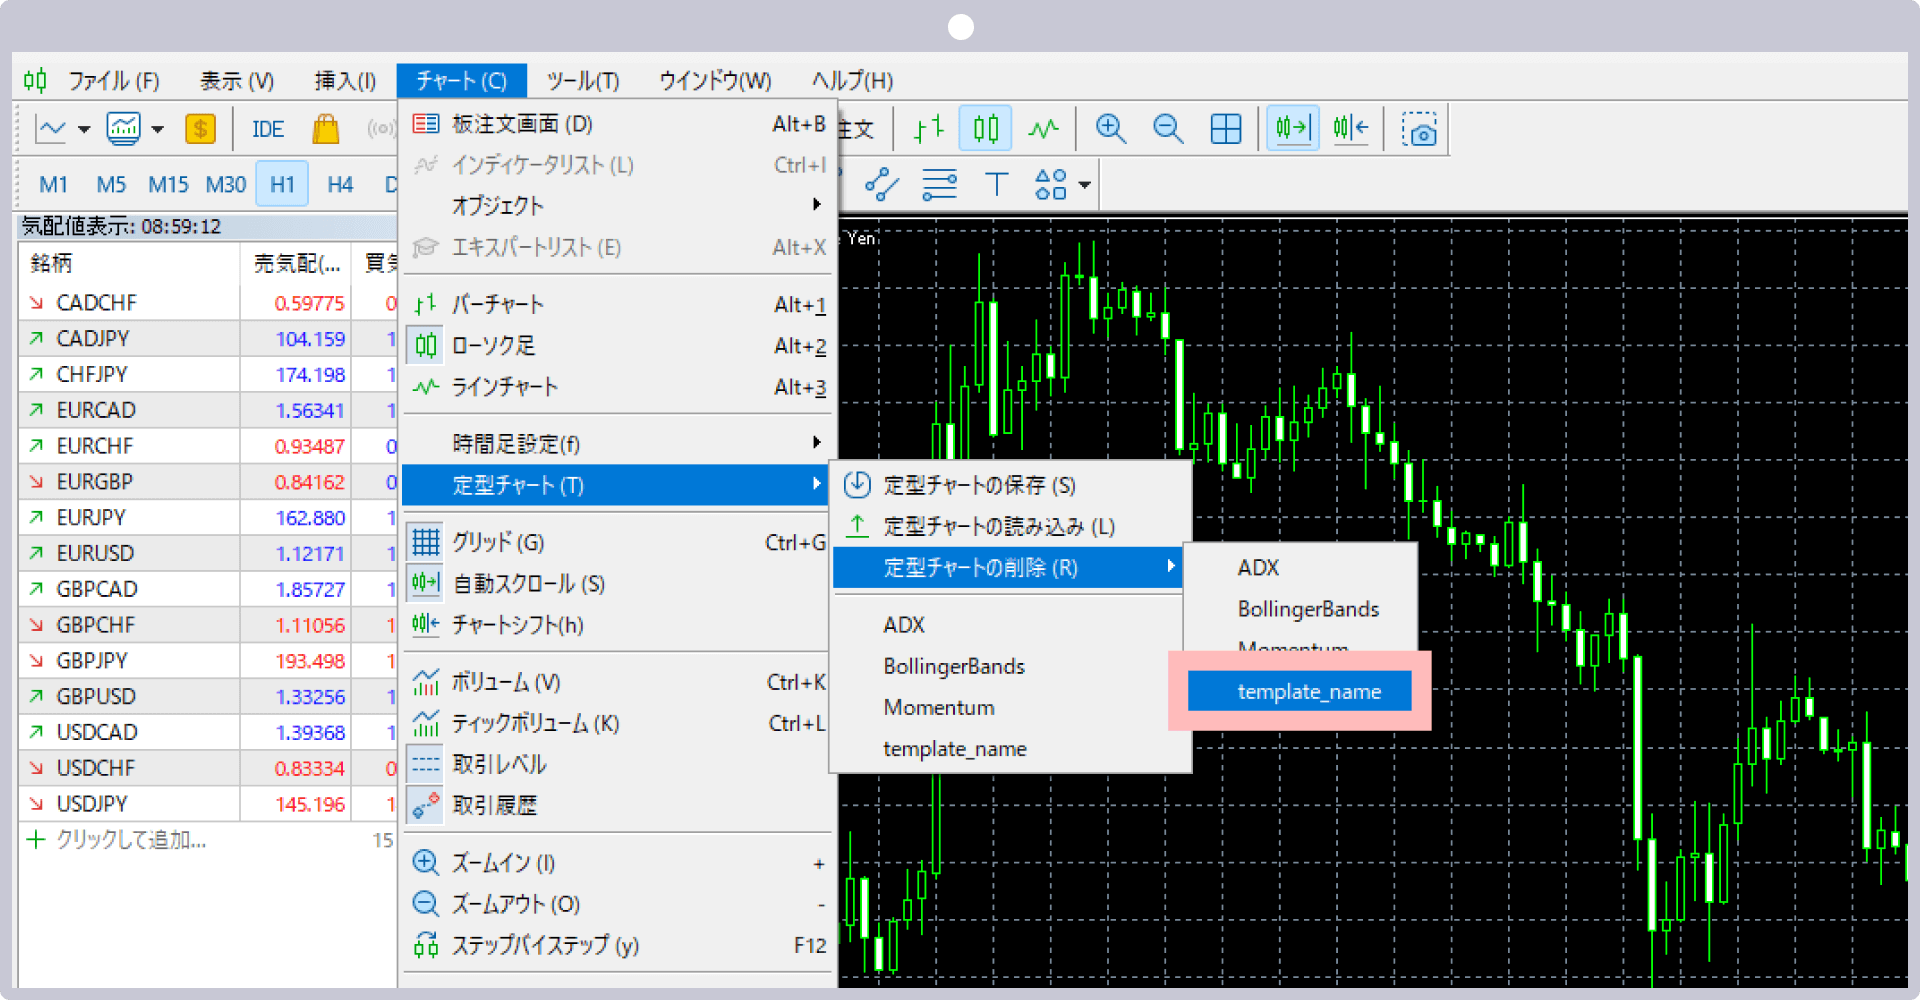Click the screenshot camera icon in toolbar

1418,130
